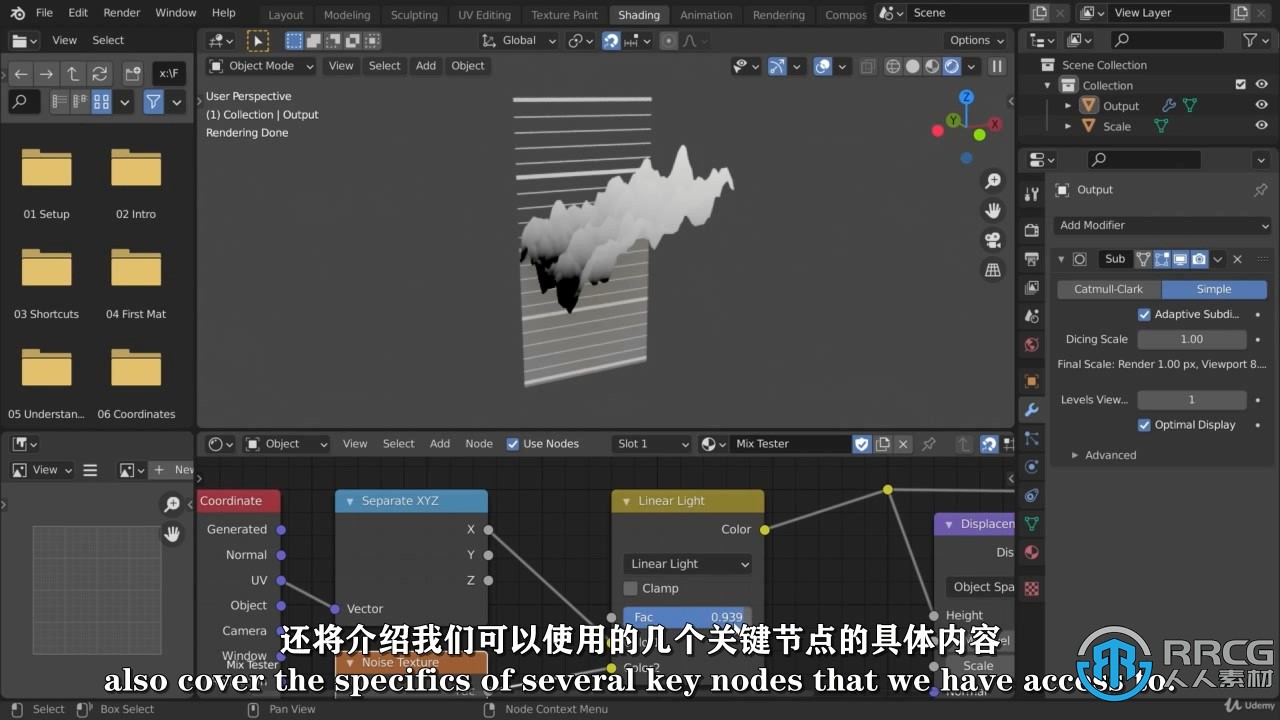Switch to the Animation workspace tab
Screen dimensions: 1280x720
pyautogui.click(x=706, y=15)
